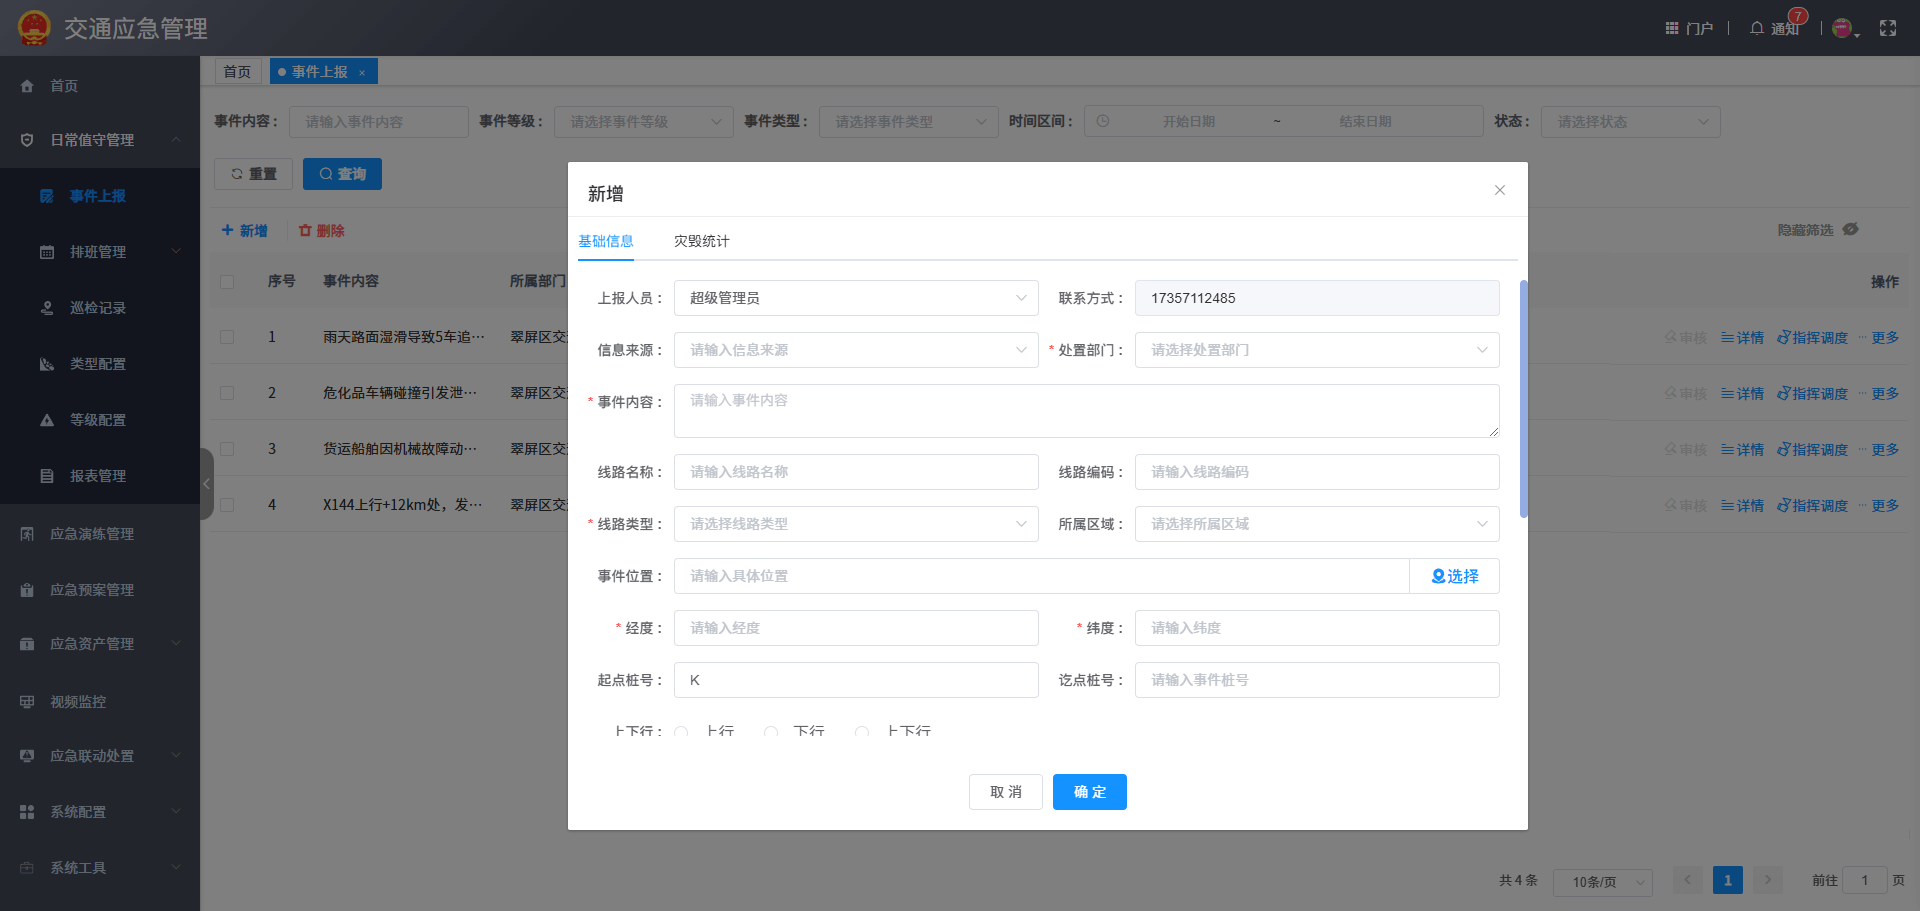This screenshot has height=911, width=1920.
Task: Click the home icon in sidebar
Action: tap(27, 86)
